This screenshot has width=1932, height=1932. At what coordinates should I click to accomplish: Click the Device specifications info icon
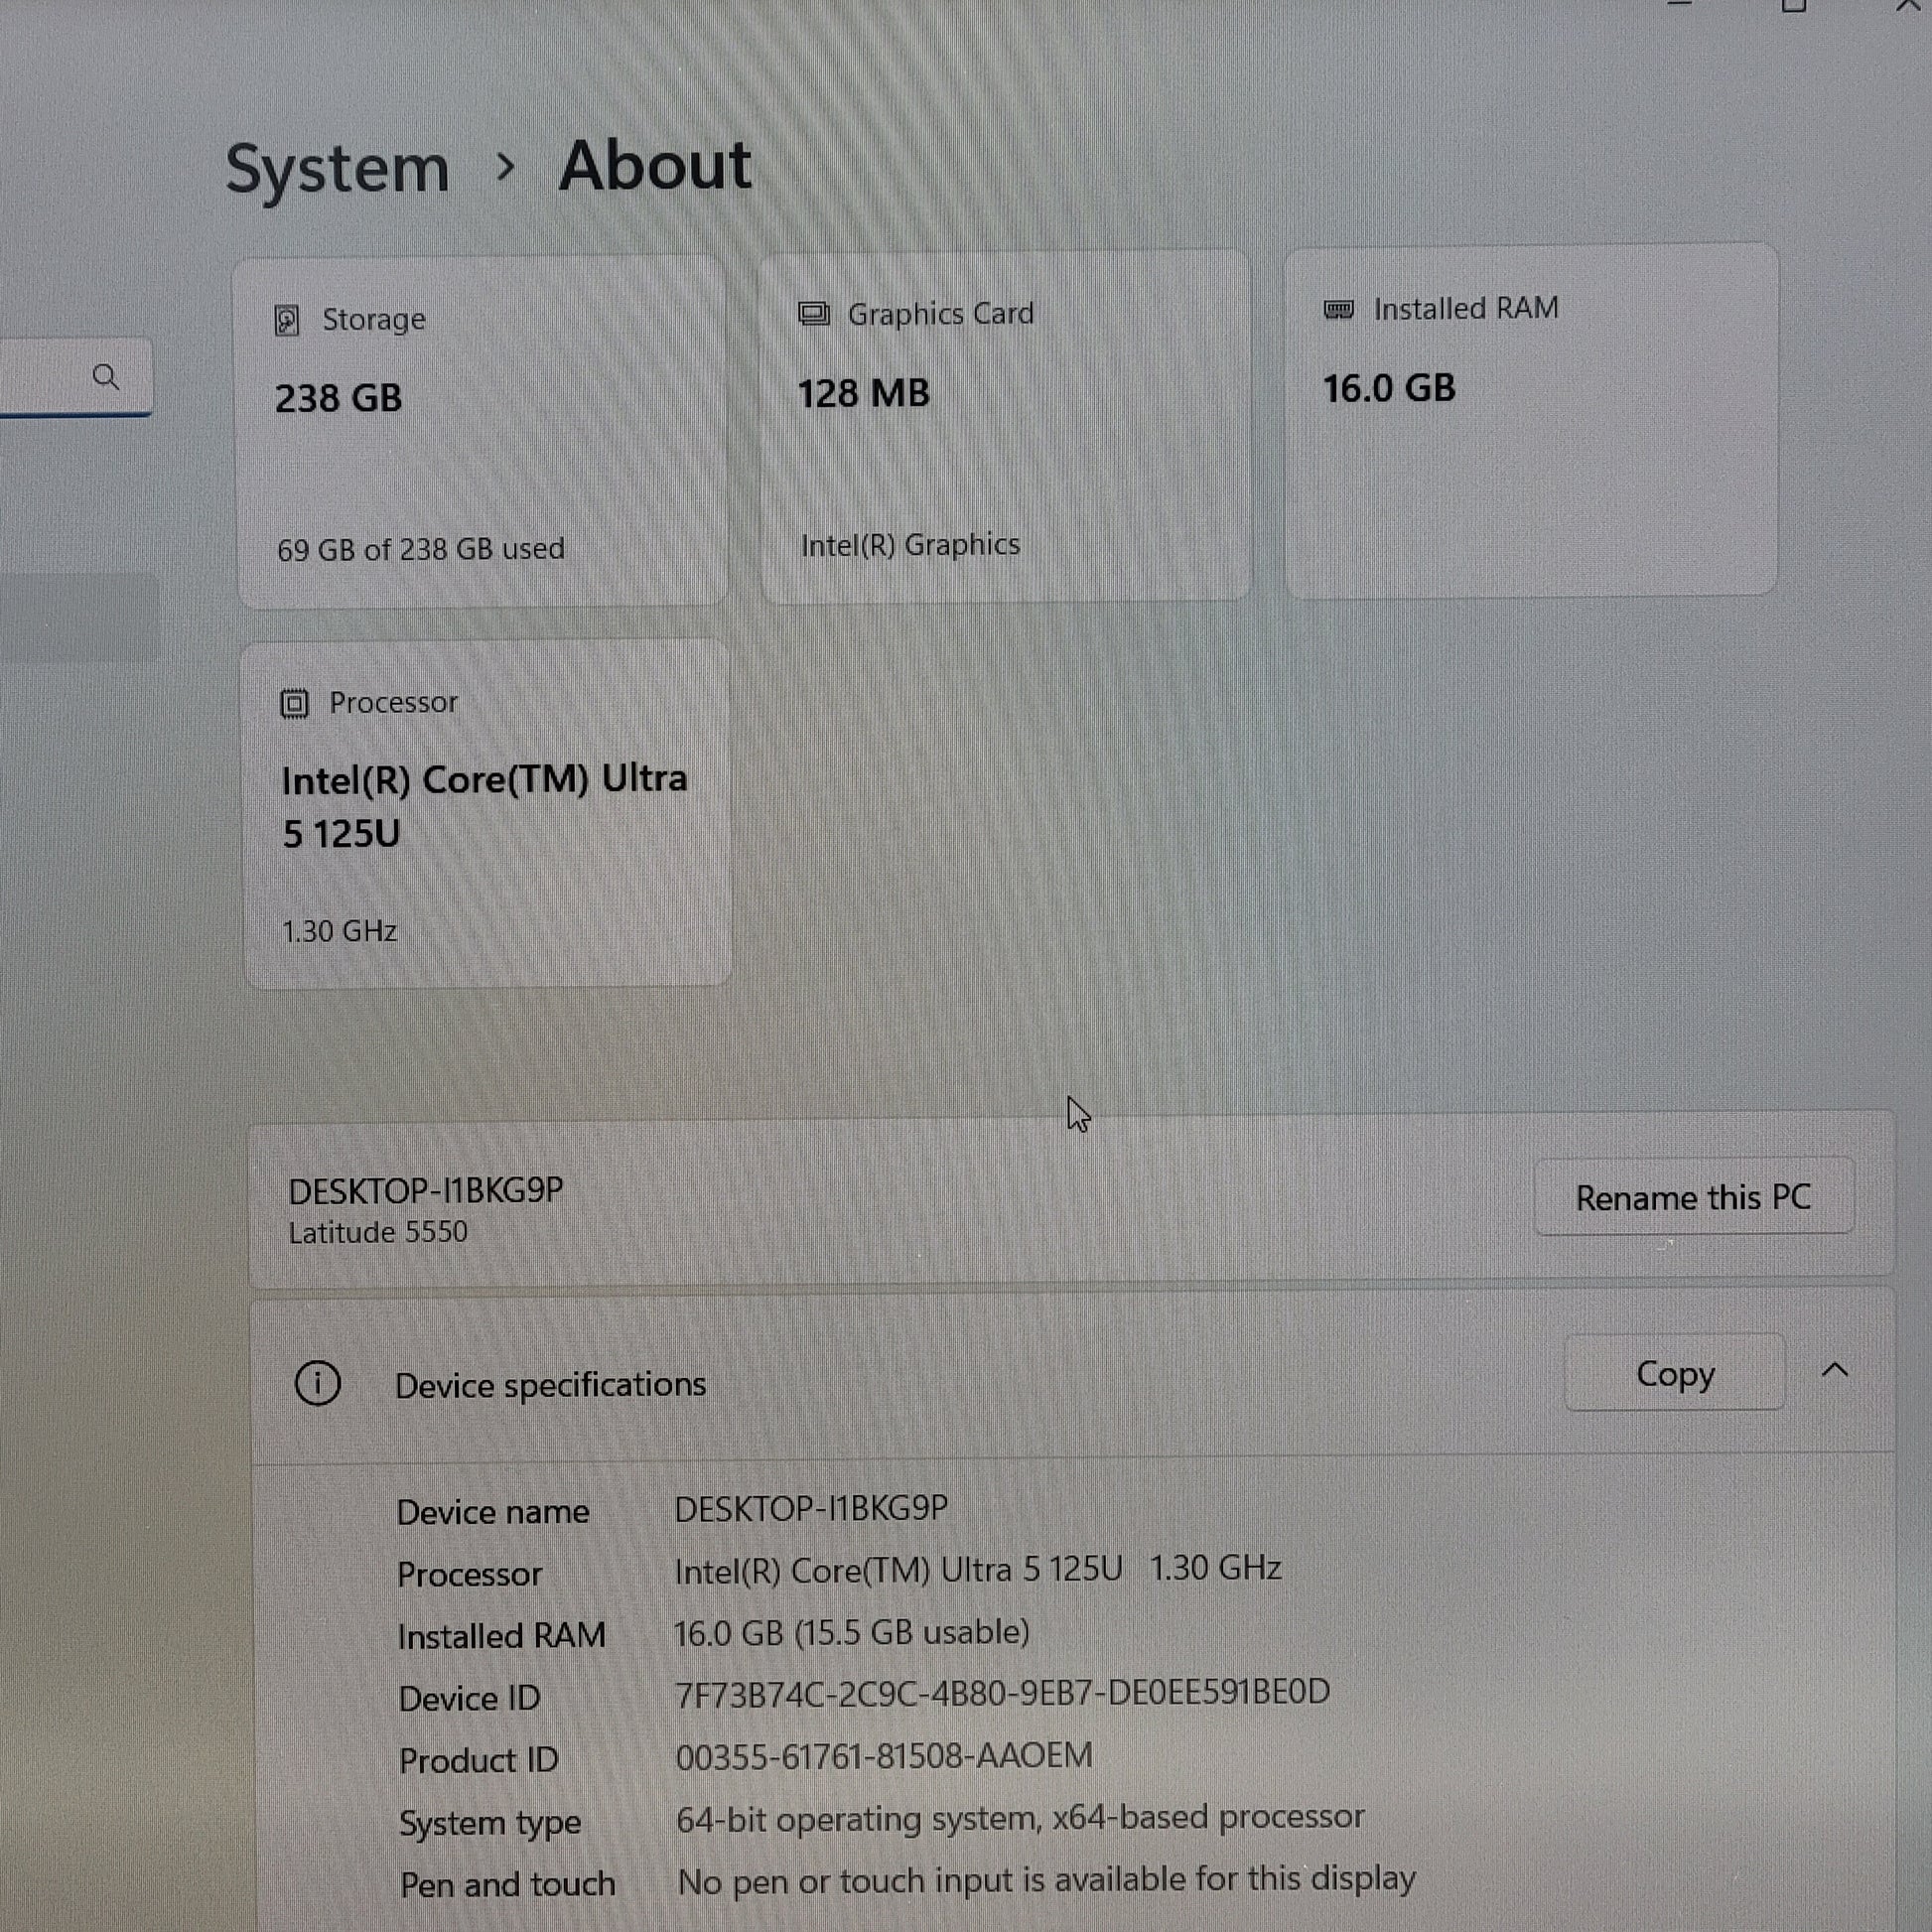click(x=318, y=1384)
